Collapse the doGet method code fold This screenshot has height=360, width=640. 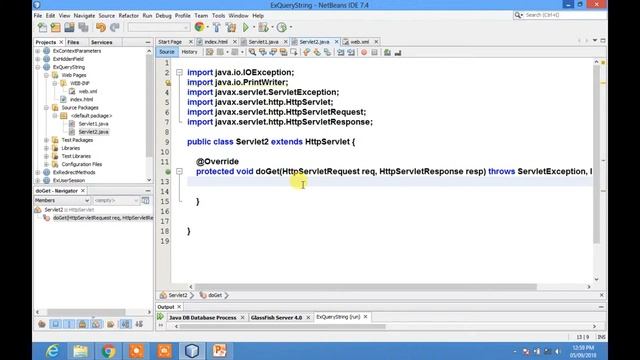(x=179, y=171)
